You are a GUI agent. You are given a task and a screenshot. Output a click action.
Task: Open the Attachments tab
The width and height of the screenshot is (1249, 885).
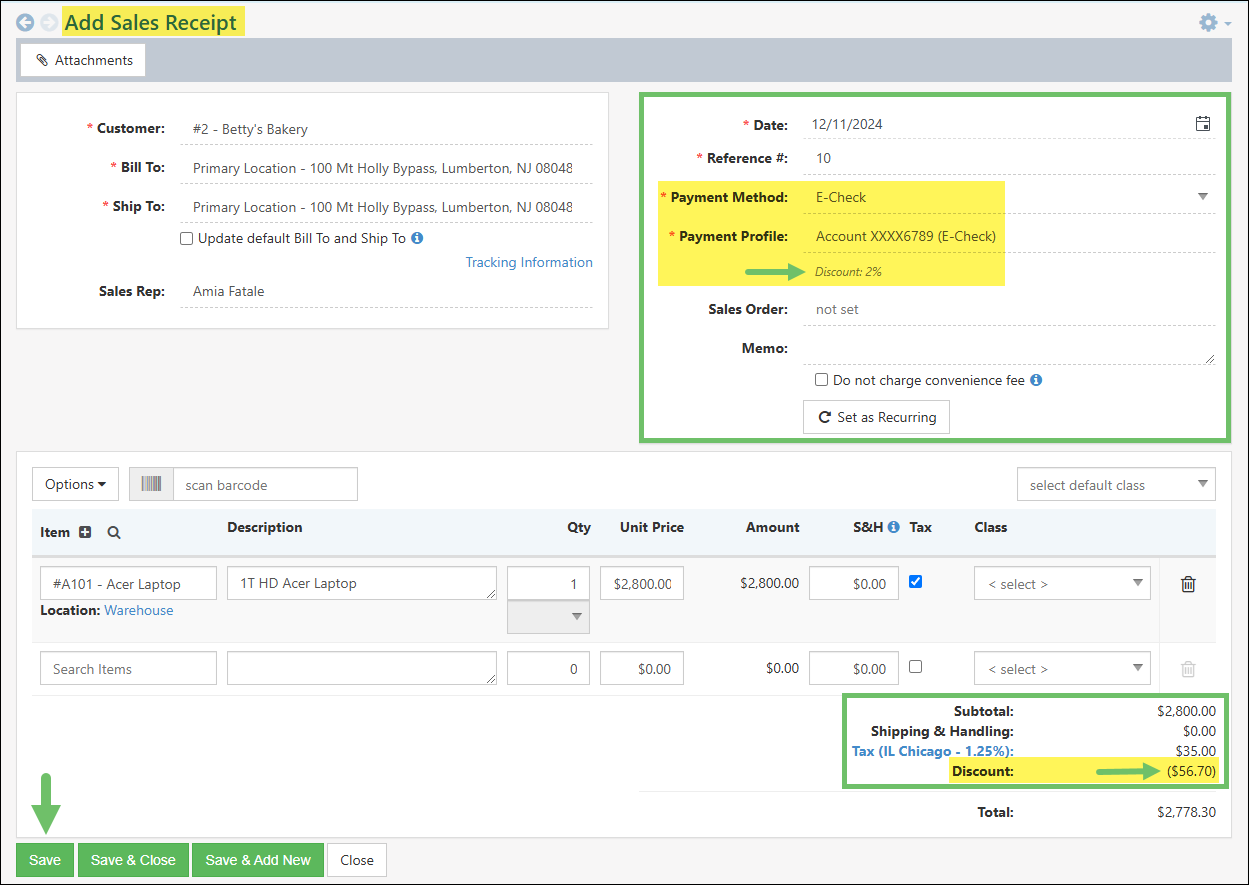[x=84, y=60]
